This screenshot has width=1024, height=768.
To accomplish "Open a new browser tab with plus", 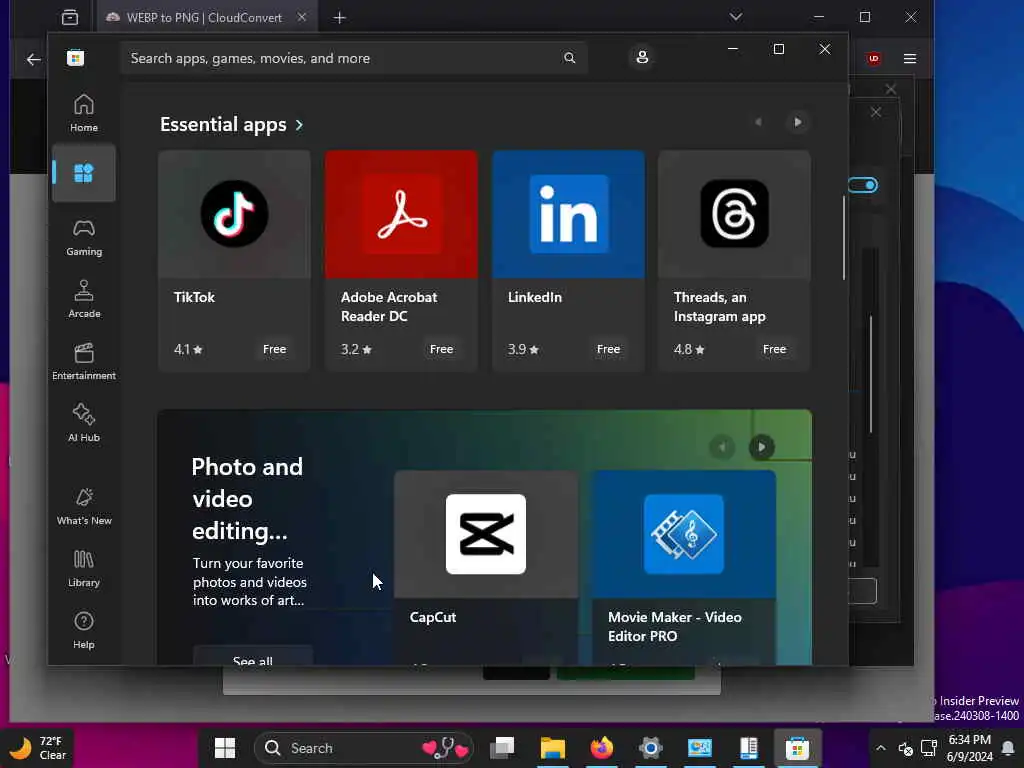I will (x=339, y=18).
